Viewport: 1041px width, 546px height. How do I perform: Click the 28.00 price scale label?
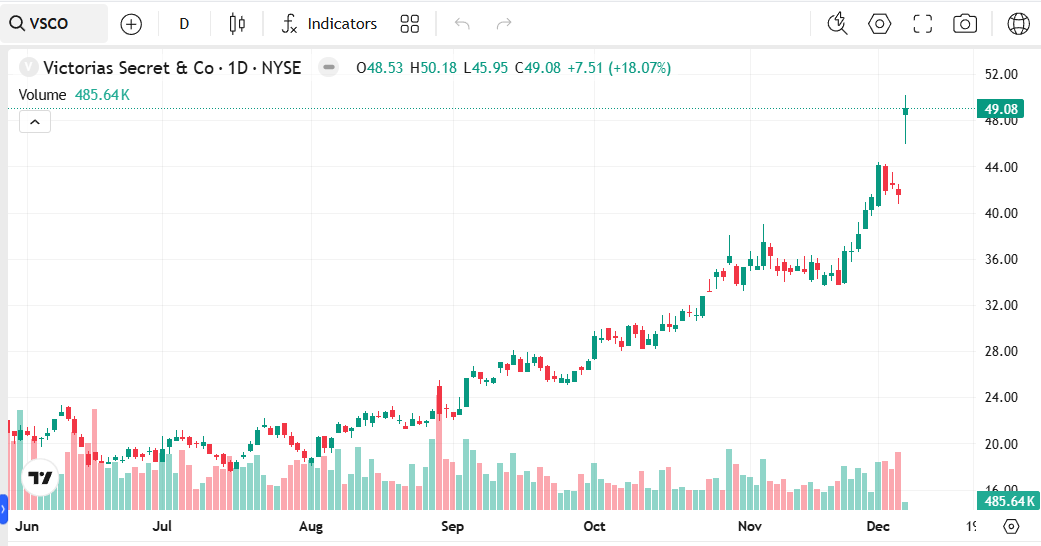click(x=1001, y=351)
